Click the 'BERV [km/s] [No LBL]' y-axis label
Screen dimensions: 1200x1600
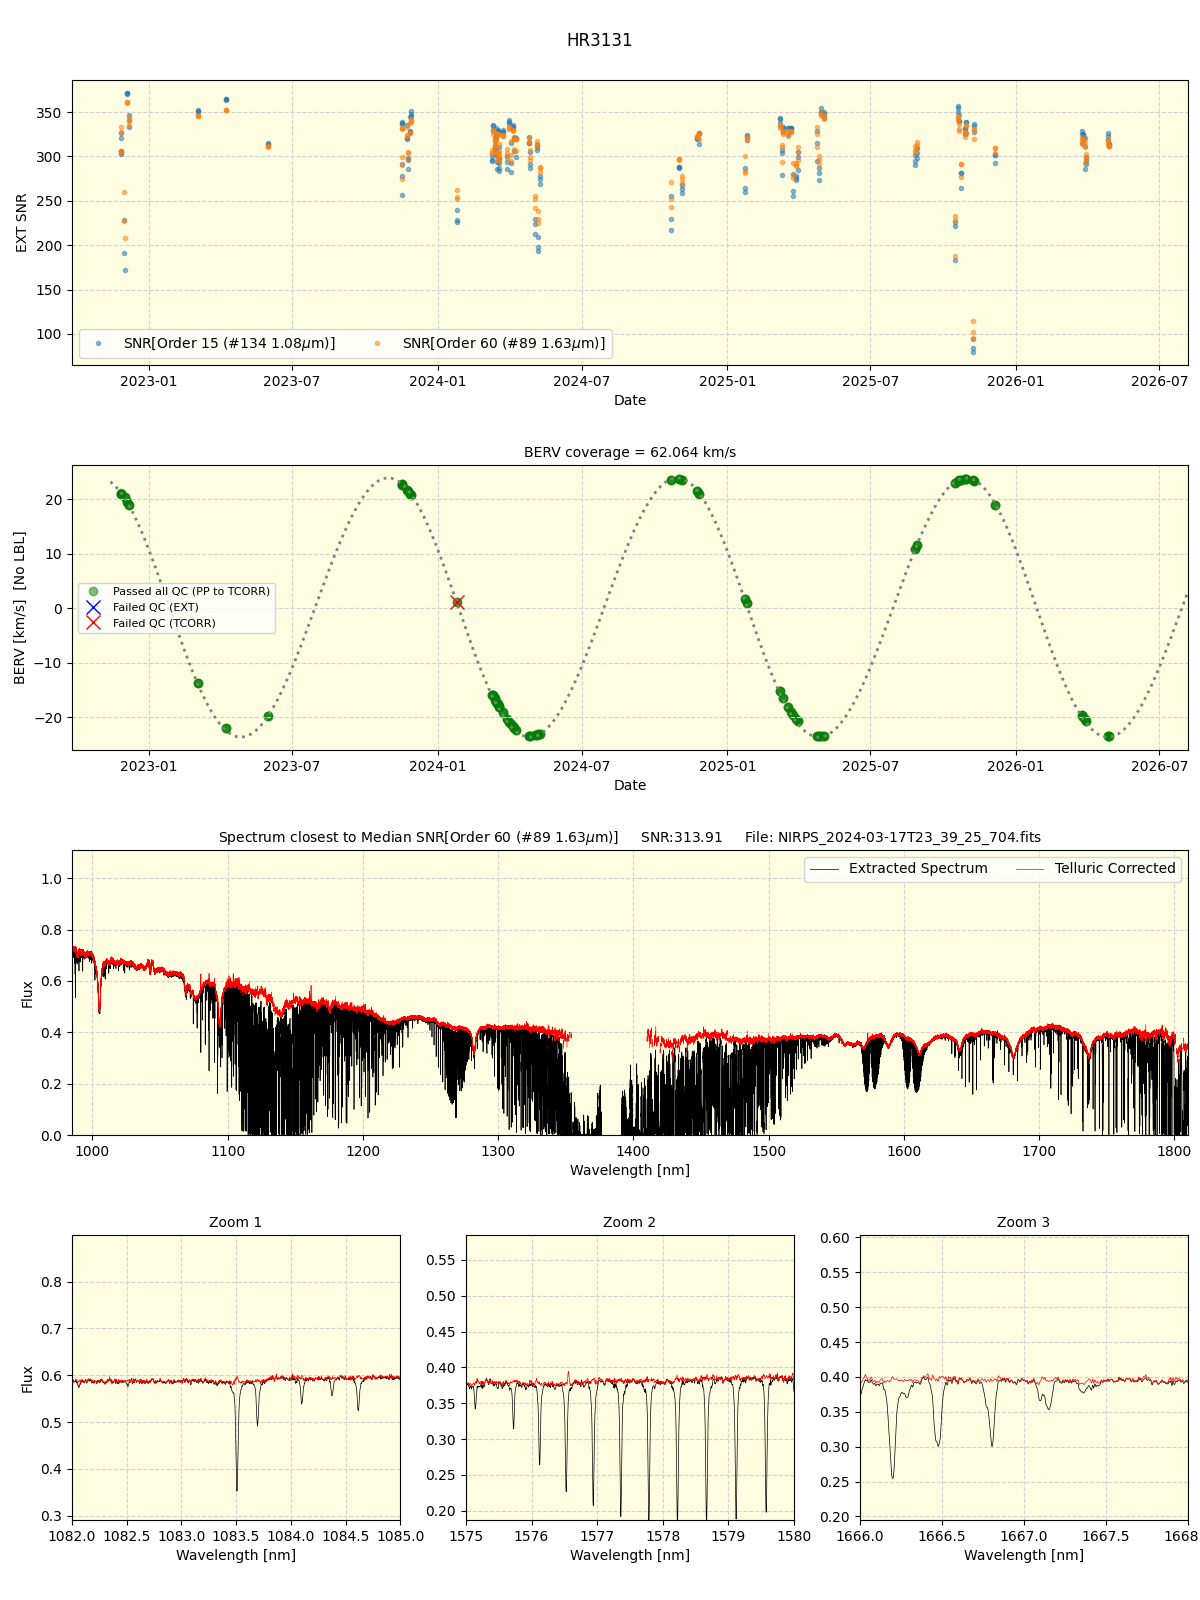[22, 608]
